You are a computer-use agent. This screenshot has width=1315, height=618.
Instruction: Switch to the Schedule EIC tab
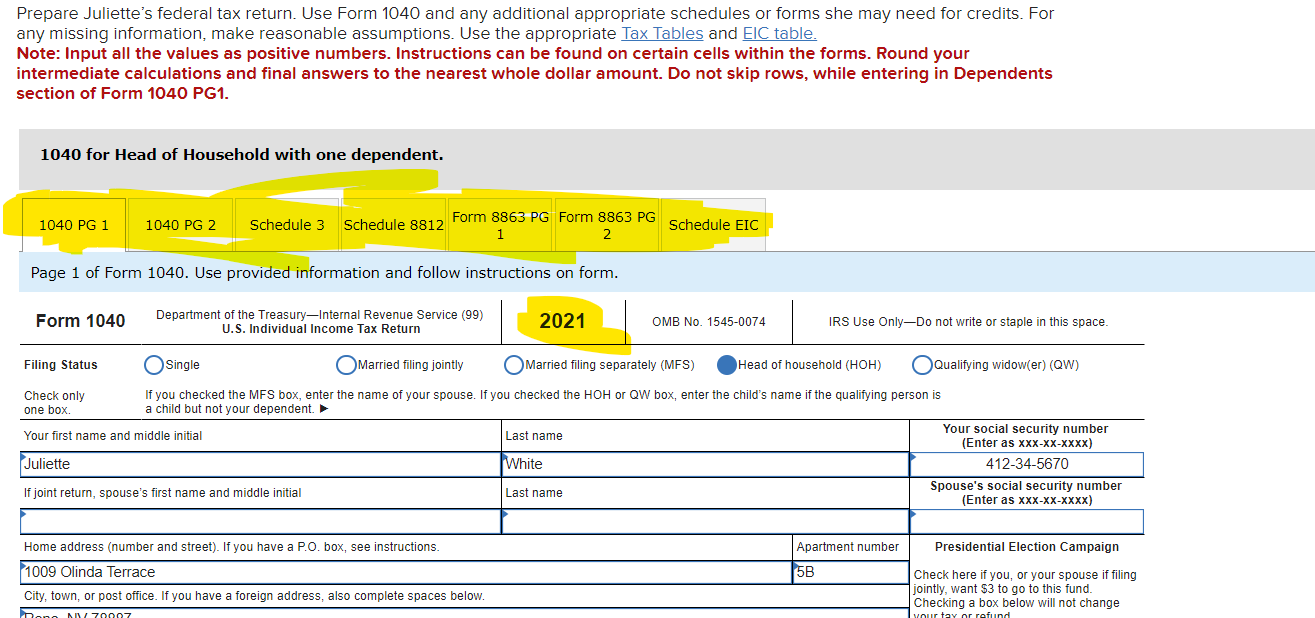pyautogui.click(x=714, y=224)
